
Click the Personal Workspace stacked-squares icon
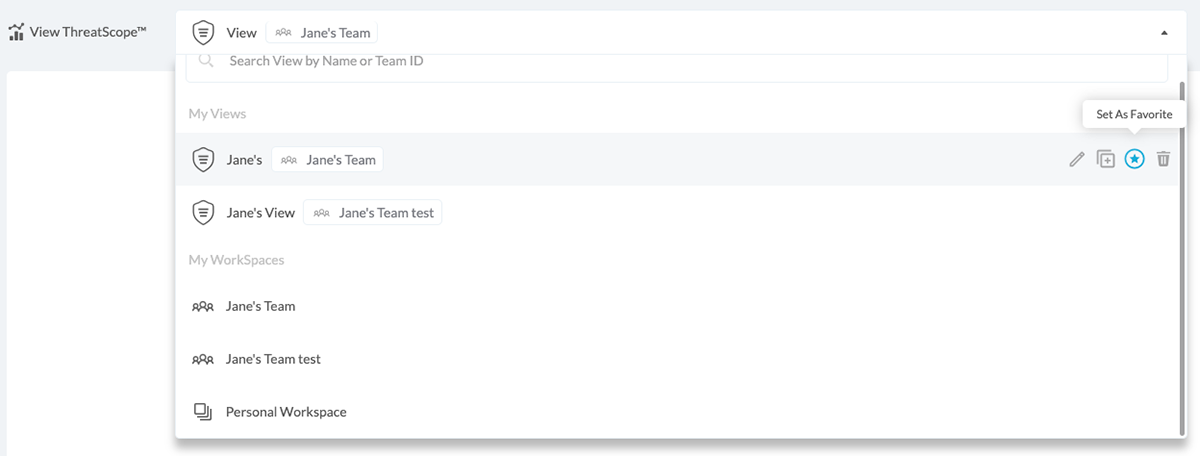pyautogui.click(x=203, y=412)
